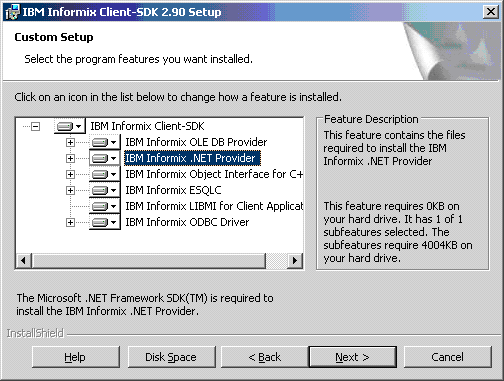Select IBM Informix ESQLC feature
This screenshot has height=381, width=504.
click(173, 190)
